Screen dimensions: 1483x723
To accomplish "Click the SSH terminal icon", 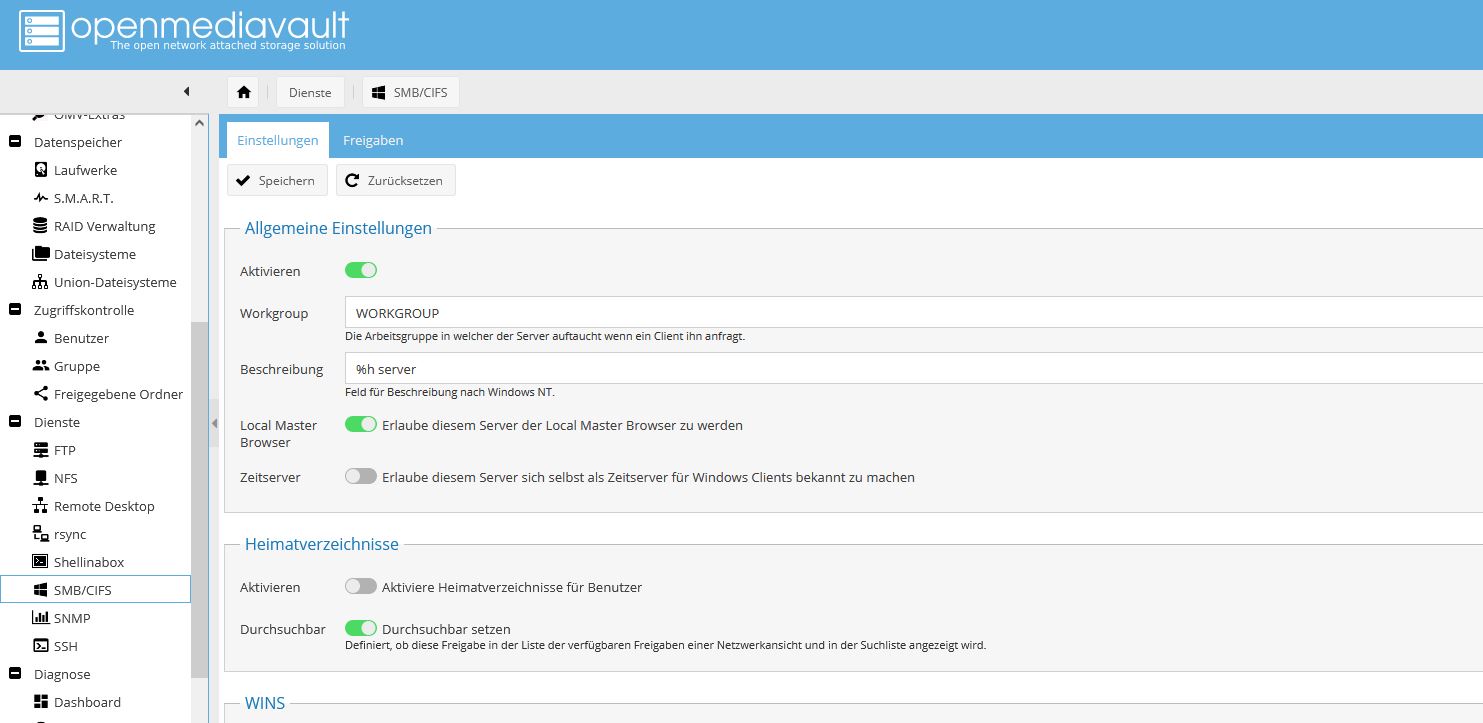I will pos(40,646).
